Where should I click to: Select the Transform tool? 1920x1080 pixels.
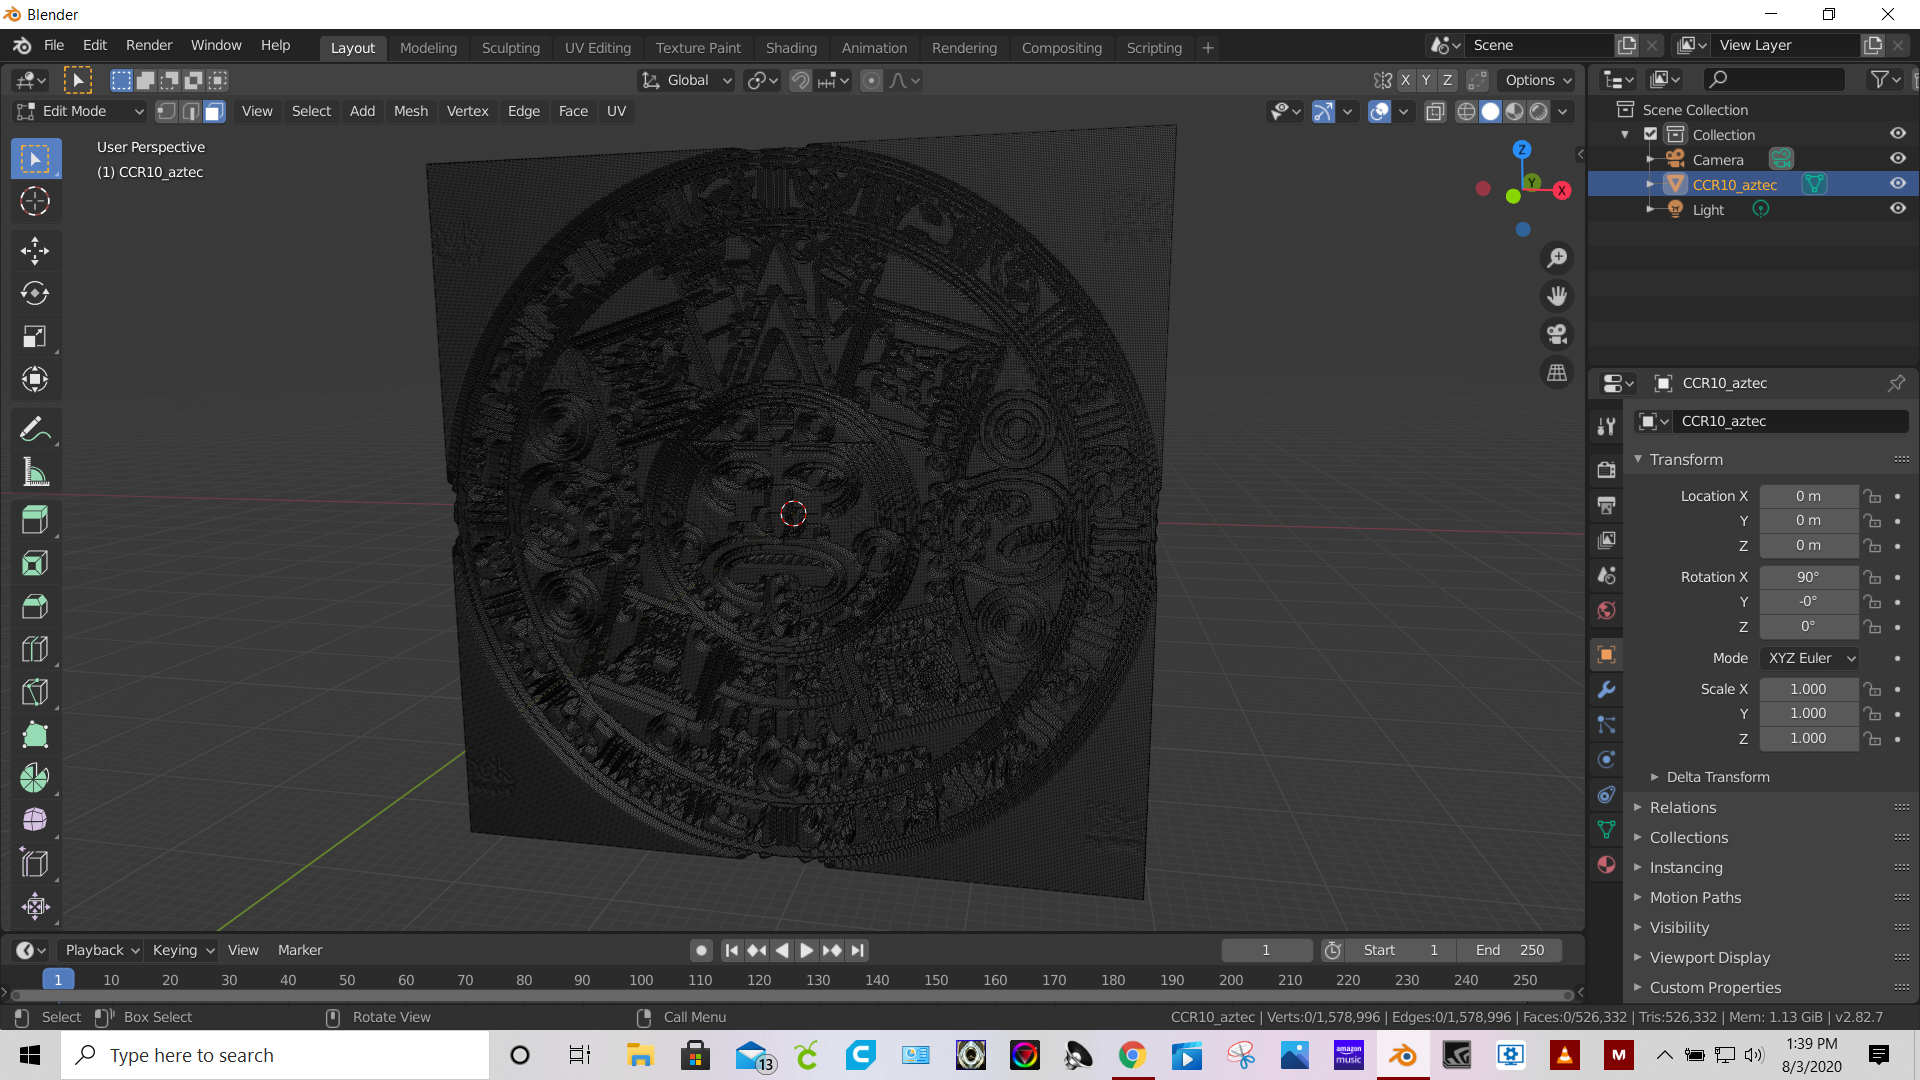click(35, 379)
